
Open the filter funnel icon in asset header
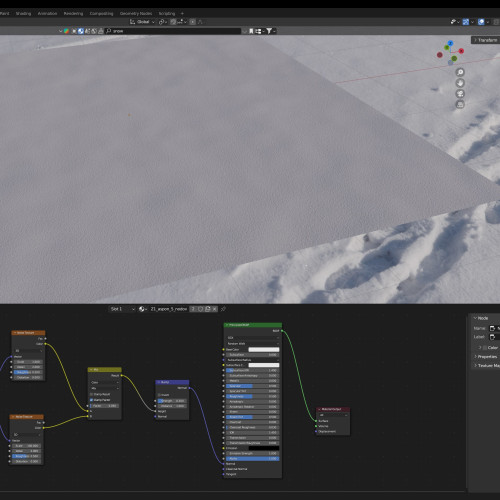point(271,31)
